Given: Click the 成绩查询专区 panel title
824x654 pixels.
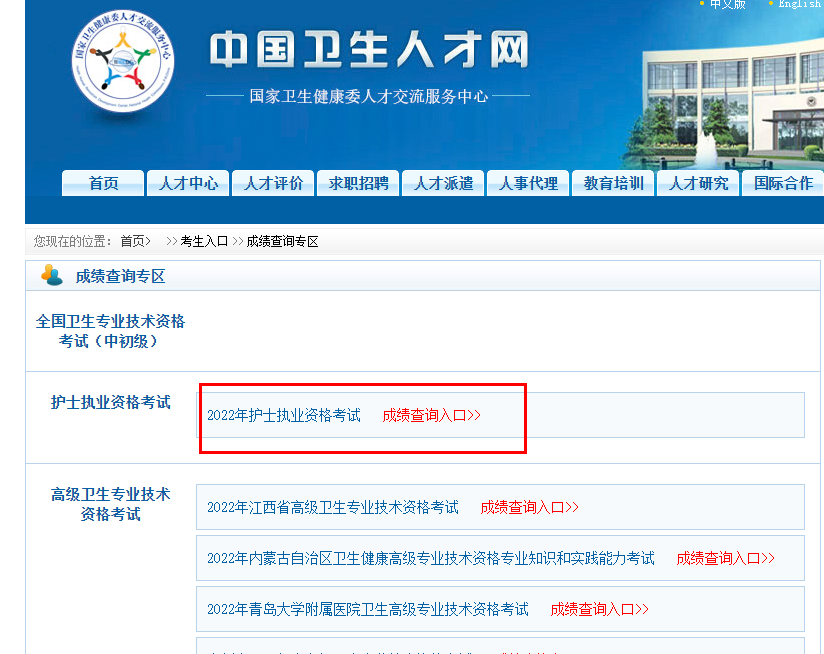Looking at the screenshot, I should click(120, 276).
